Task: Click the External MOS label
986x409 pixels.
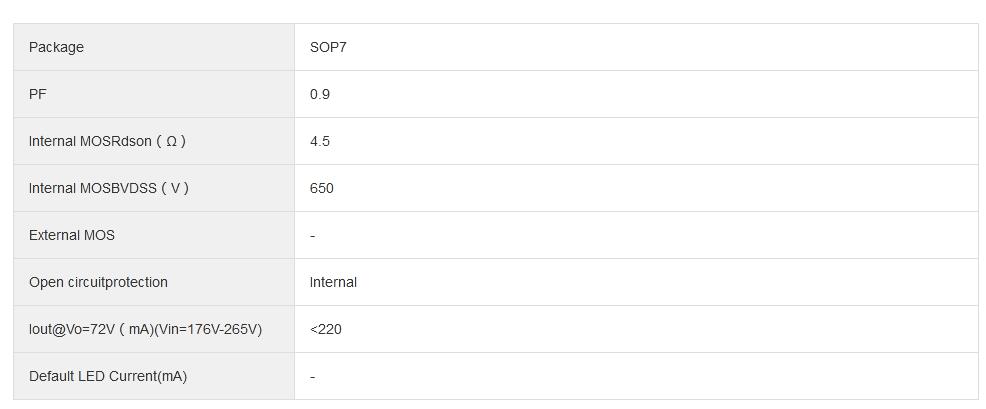Action: (72, 235)
